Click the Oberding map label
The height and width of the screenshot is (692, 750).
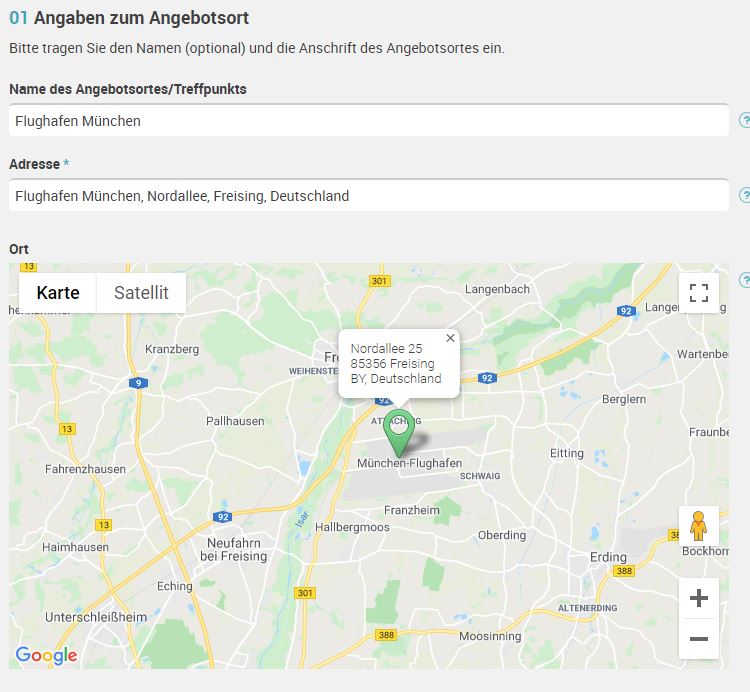click(502, 535)
